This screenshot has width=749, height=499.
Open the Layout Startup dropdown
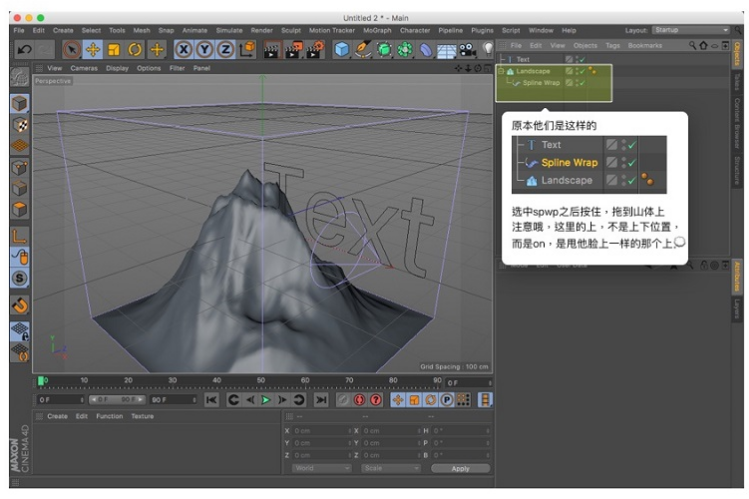pos(690,31)
